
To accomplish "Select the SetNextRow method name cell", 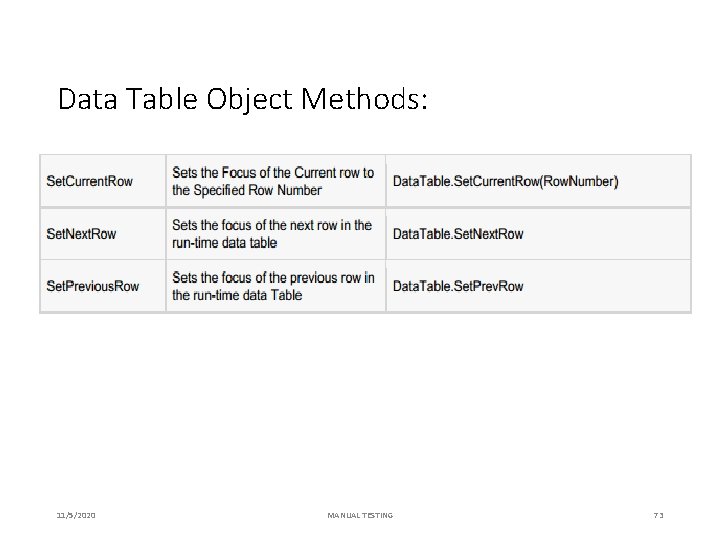I will pos(103,234).
